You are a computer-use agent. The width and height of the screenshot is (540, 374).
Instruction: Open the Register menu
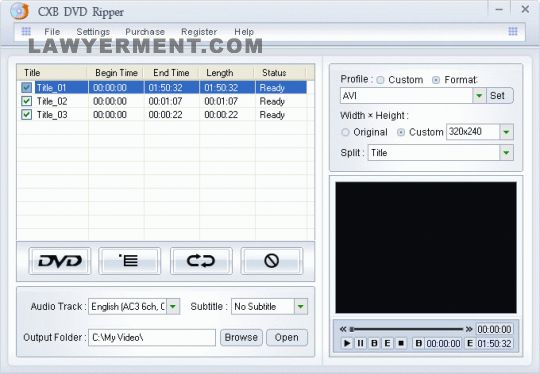tap(199, 32)
